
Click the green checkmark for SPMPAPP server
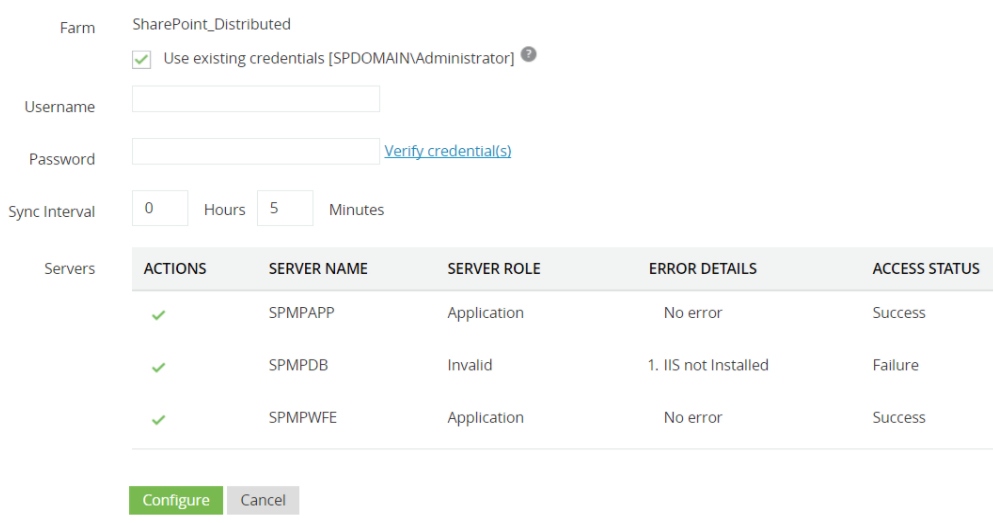click(x=158, y=315)
